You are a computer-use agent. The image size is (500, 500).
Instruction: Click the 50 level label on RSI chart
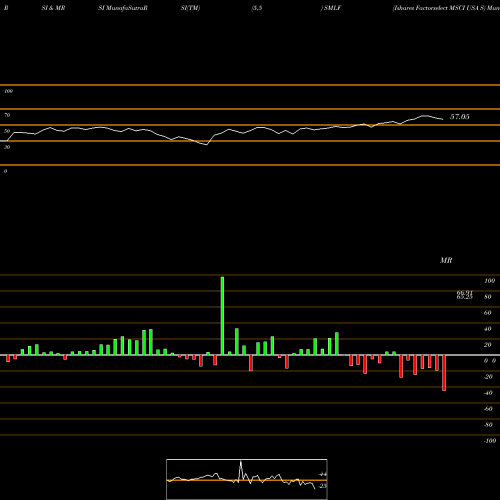[7, 131]
